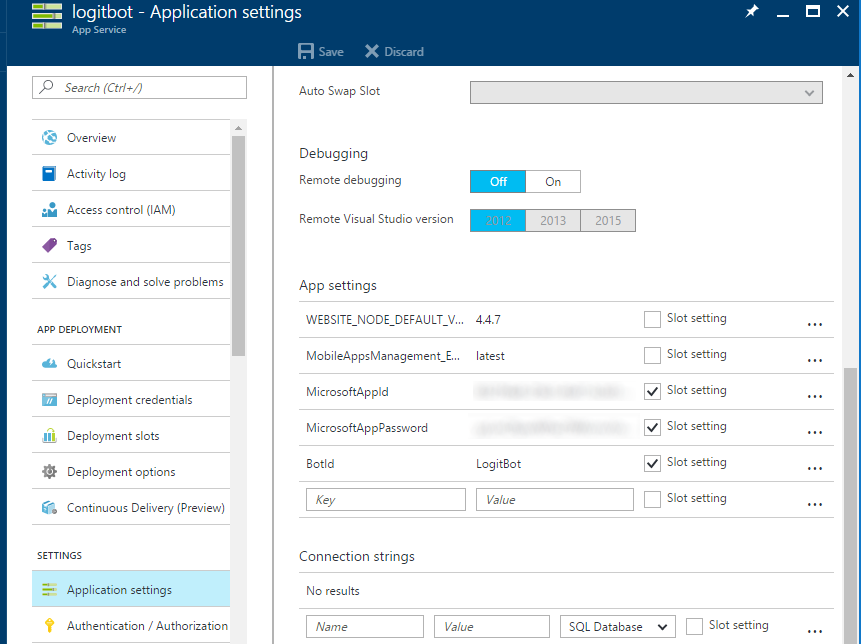Click the Save floppy disk icon

coord(306,52)
